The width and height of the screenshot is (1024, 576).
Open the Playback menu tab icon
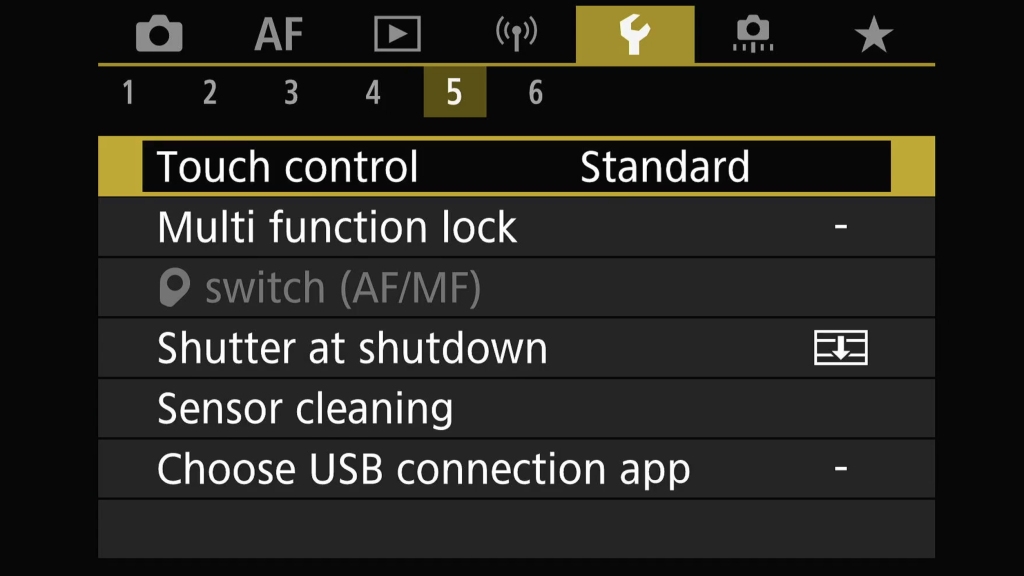tap(397, 34)
